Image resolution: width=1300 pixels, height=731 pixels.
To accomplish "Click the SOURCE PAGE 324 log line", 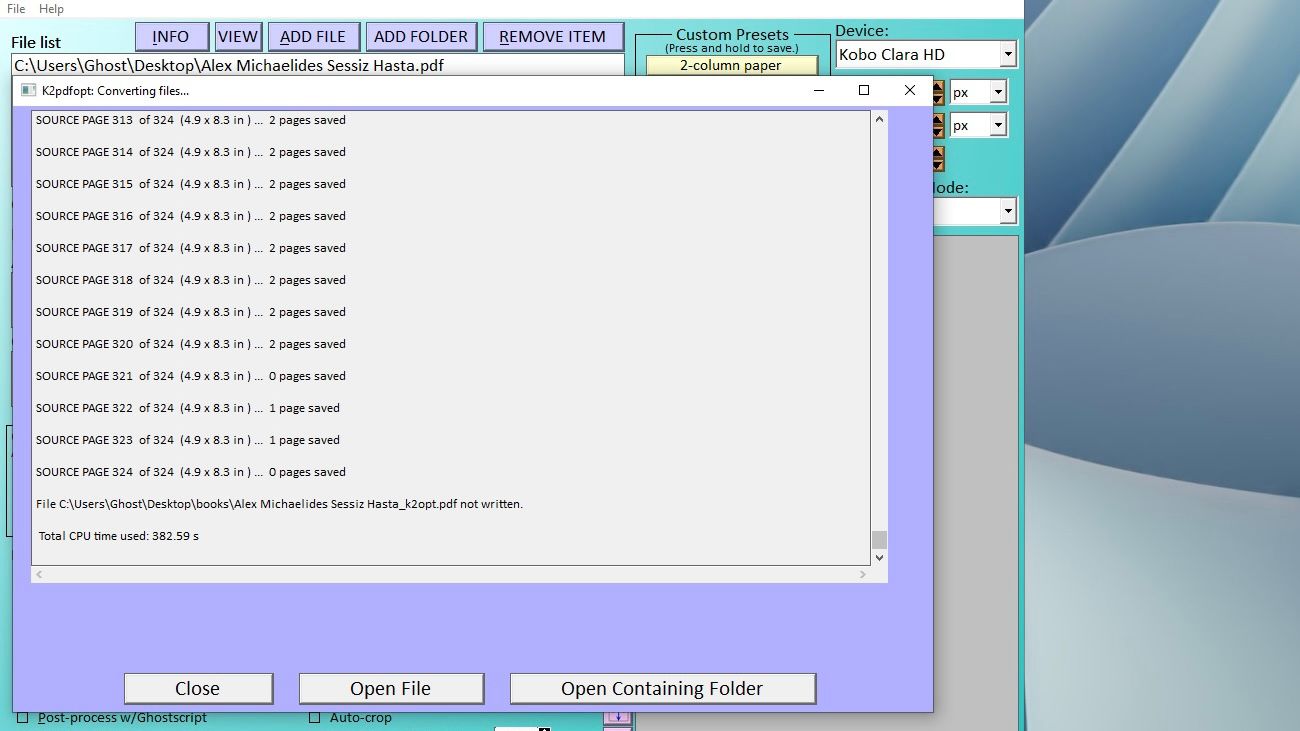I will pyautogui.click(x=191, y=472).
